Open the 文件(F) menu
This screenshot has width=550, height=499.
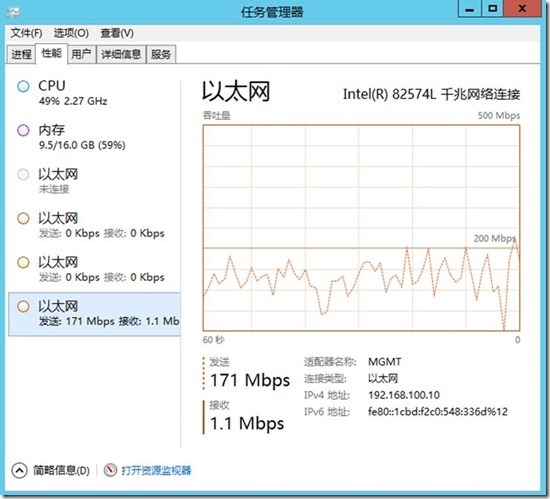click(x=26, y=33)
